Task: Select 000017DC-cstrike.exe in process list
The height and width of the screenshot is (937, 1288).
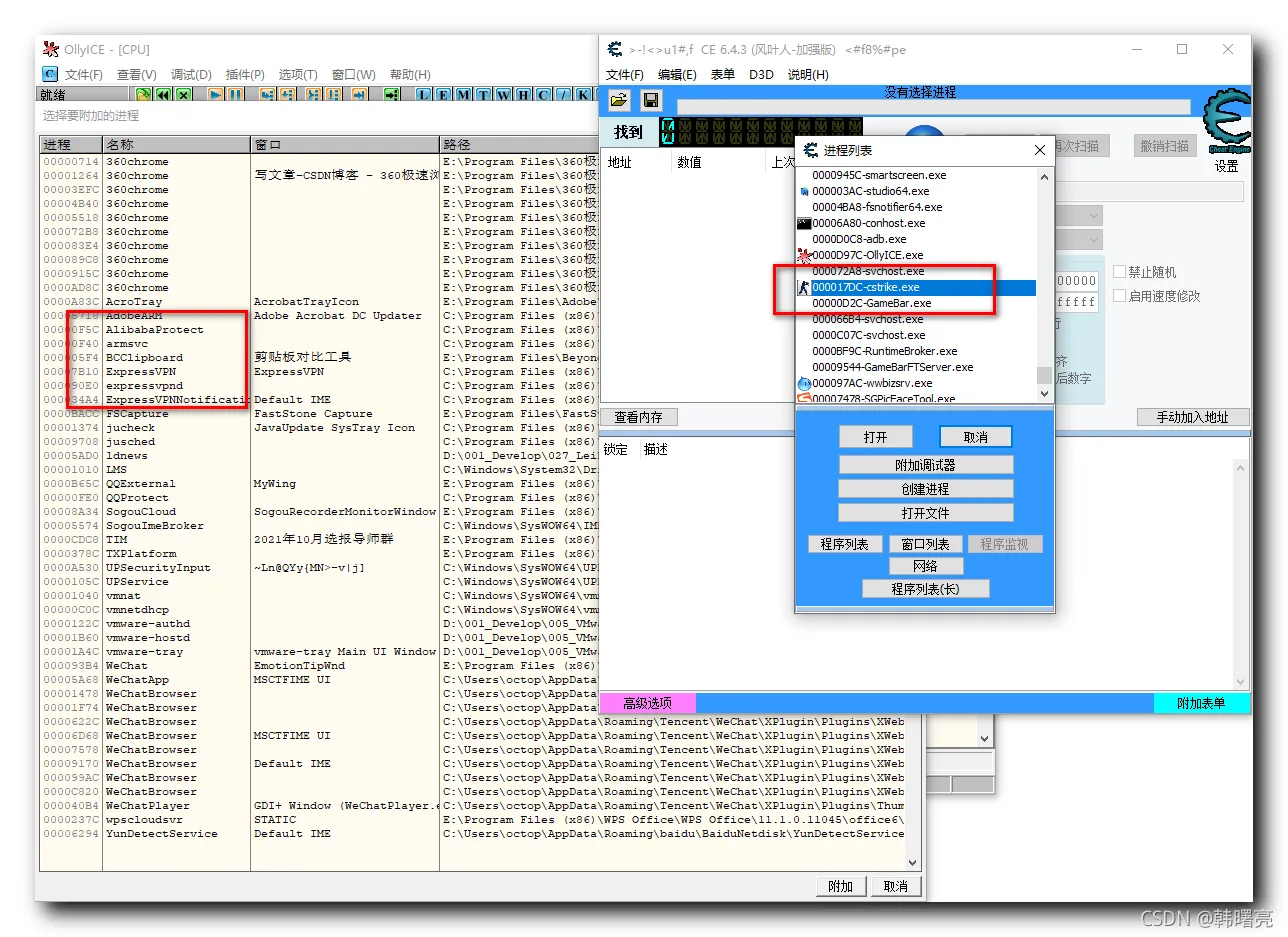Action: click(x=915, y=287)
